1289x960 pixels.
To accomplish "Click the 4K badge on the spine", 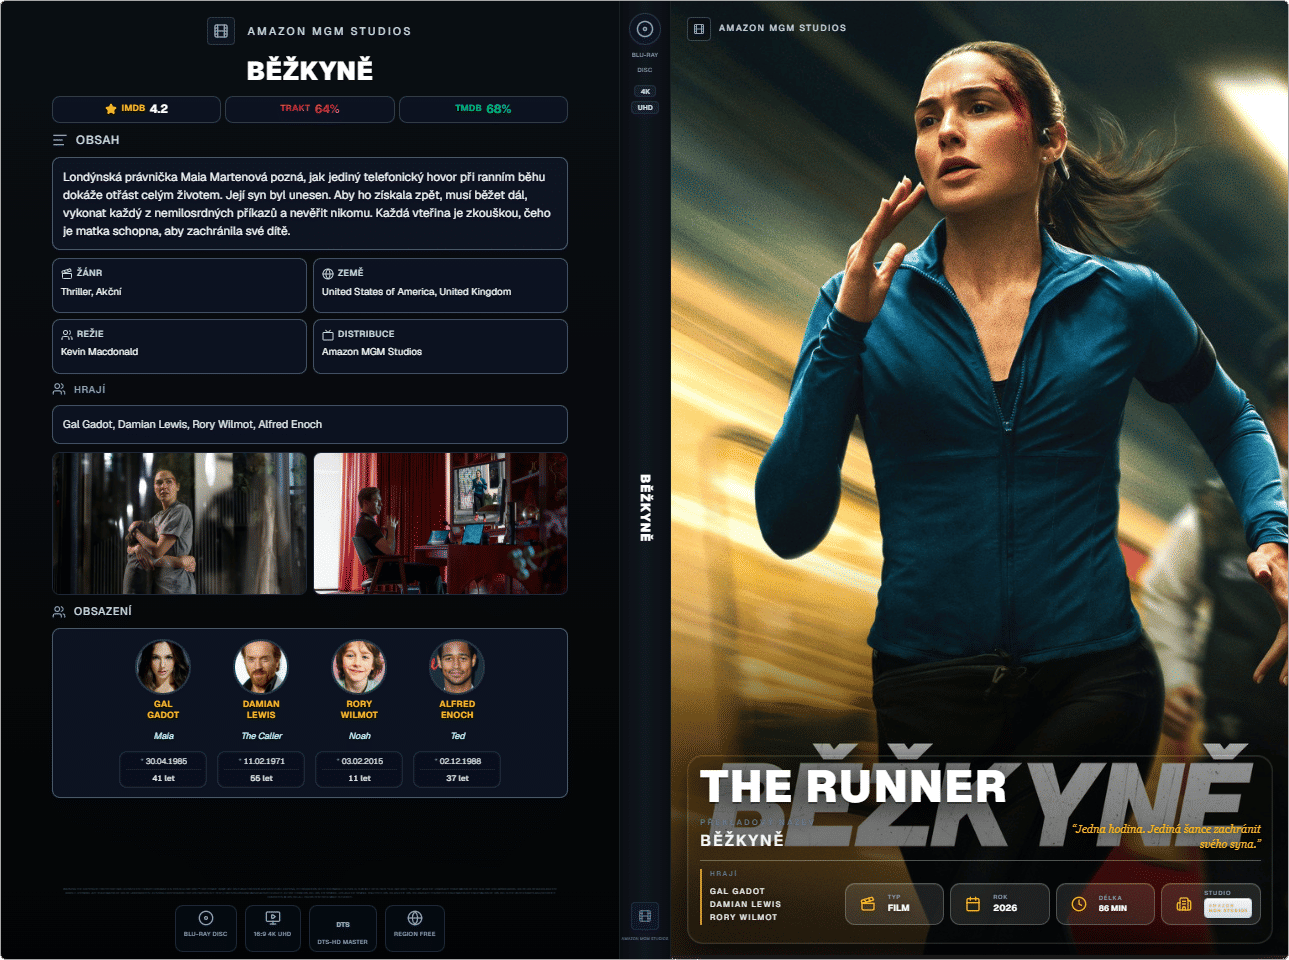I will tap(645, 91).
